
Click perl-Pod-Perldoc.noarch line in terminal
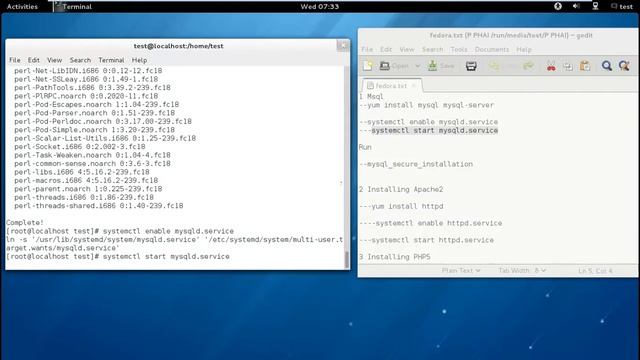click(103, 122)
